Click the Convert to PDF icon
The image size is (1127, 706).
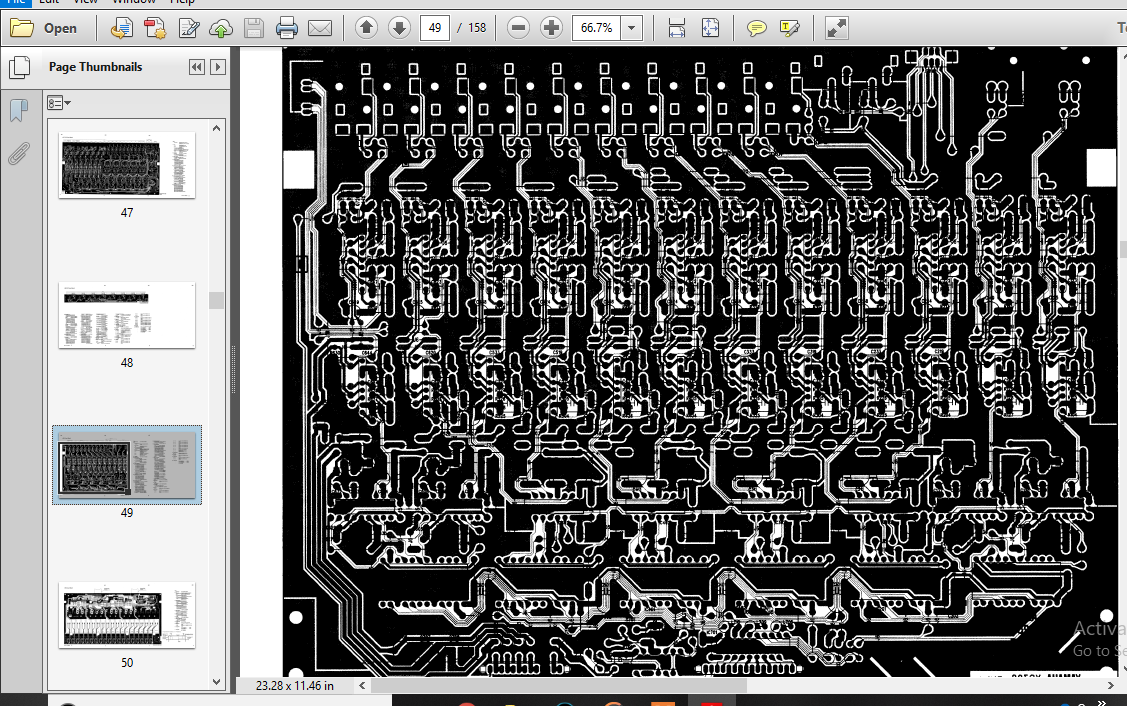coord(155,29)
